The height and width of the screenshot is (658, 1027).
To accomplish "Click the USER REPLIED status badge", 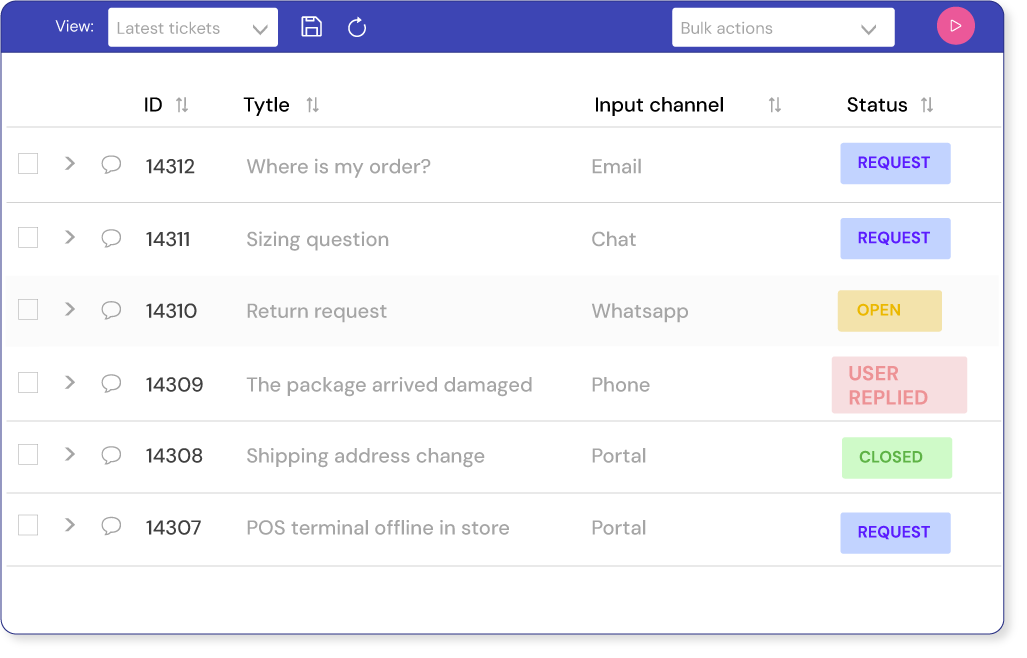I will (x=899, y=385).
